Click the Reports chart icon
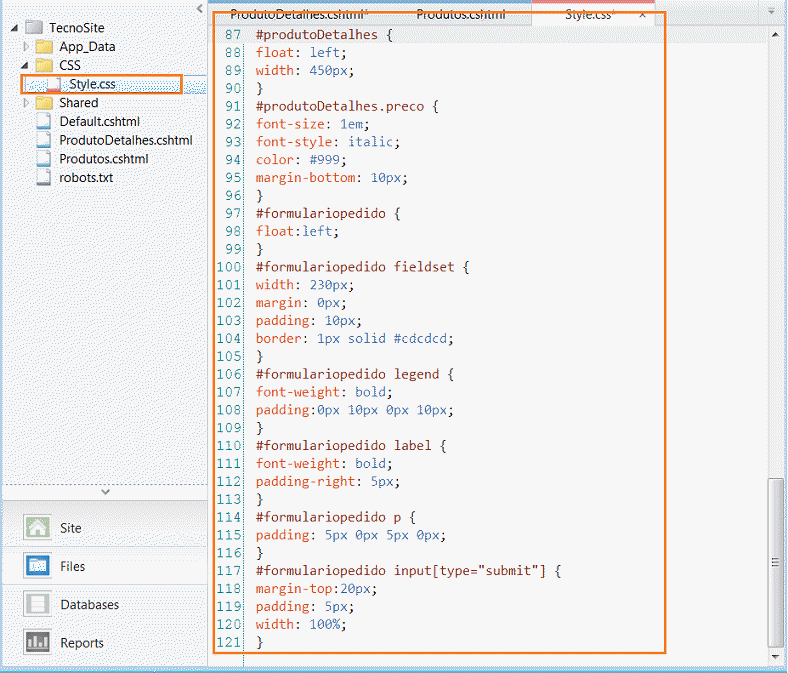Screen dimensions: 788x673 click(x=37, y=642)
